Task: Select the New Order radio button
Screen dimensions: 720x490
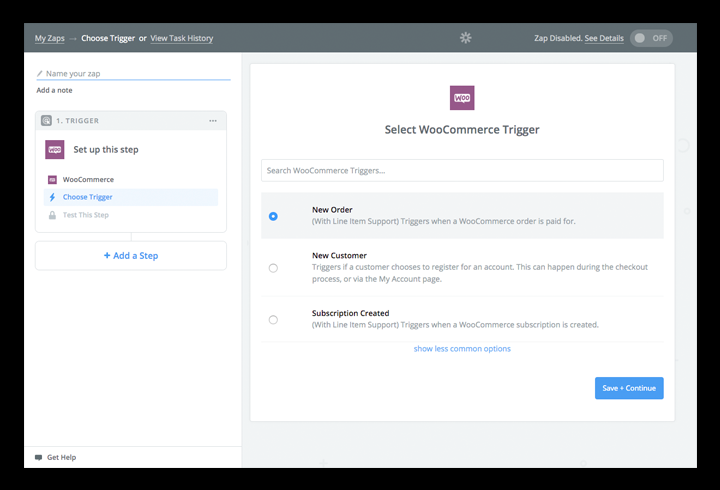Action: tap(273, 216)
